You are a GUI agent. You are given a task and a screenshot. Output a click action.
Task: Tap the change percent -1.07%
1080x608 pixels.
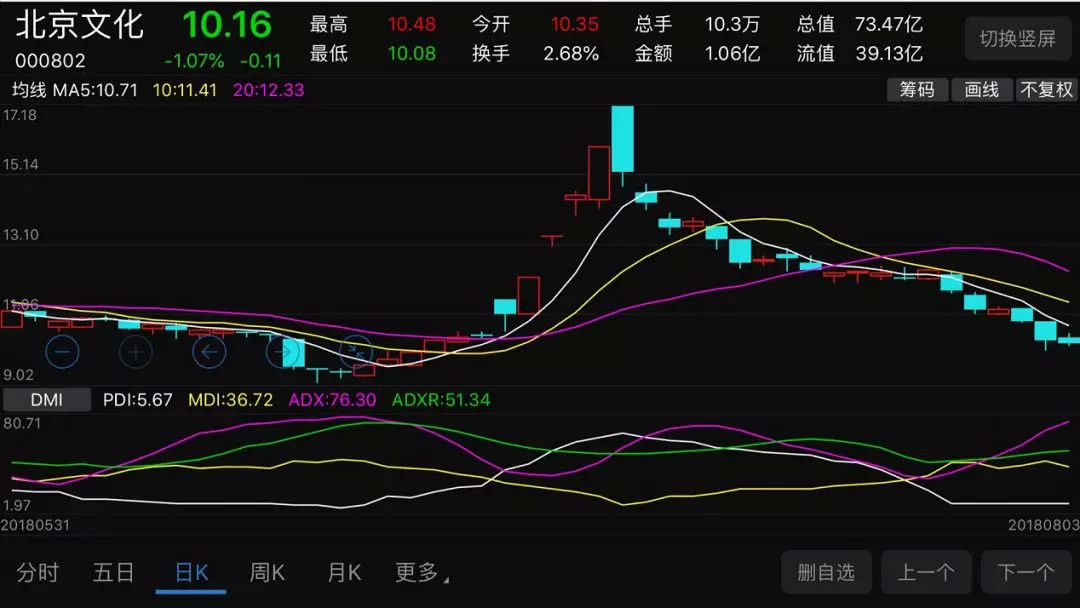click(194, 61)
